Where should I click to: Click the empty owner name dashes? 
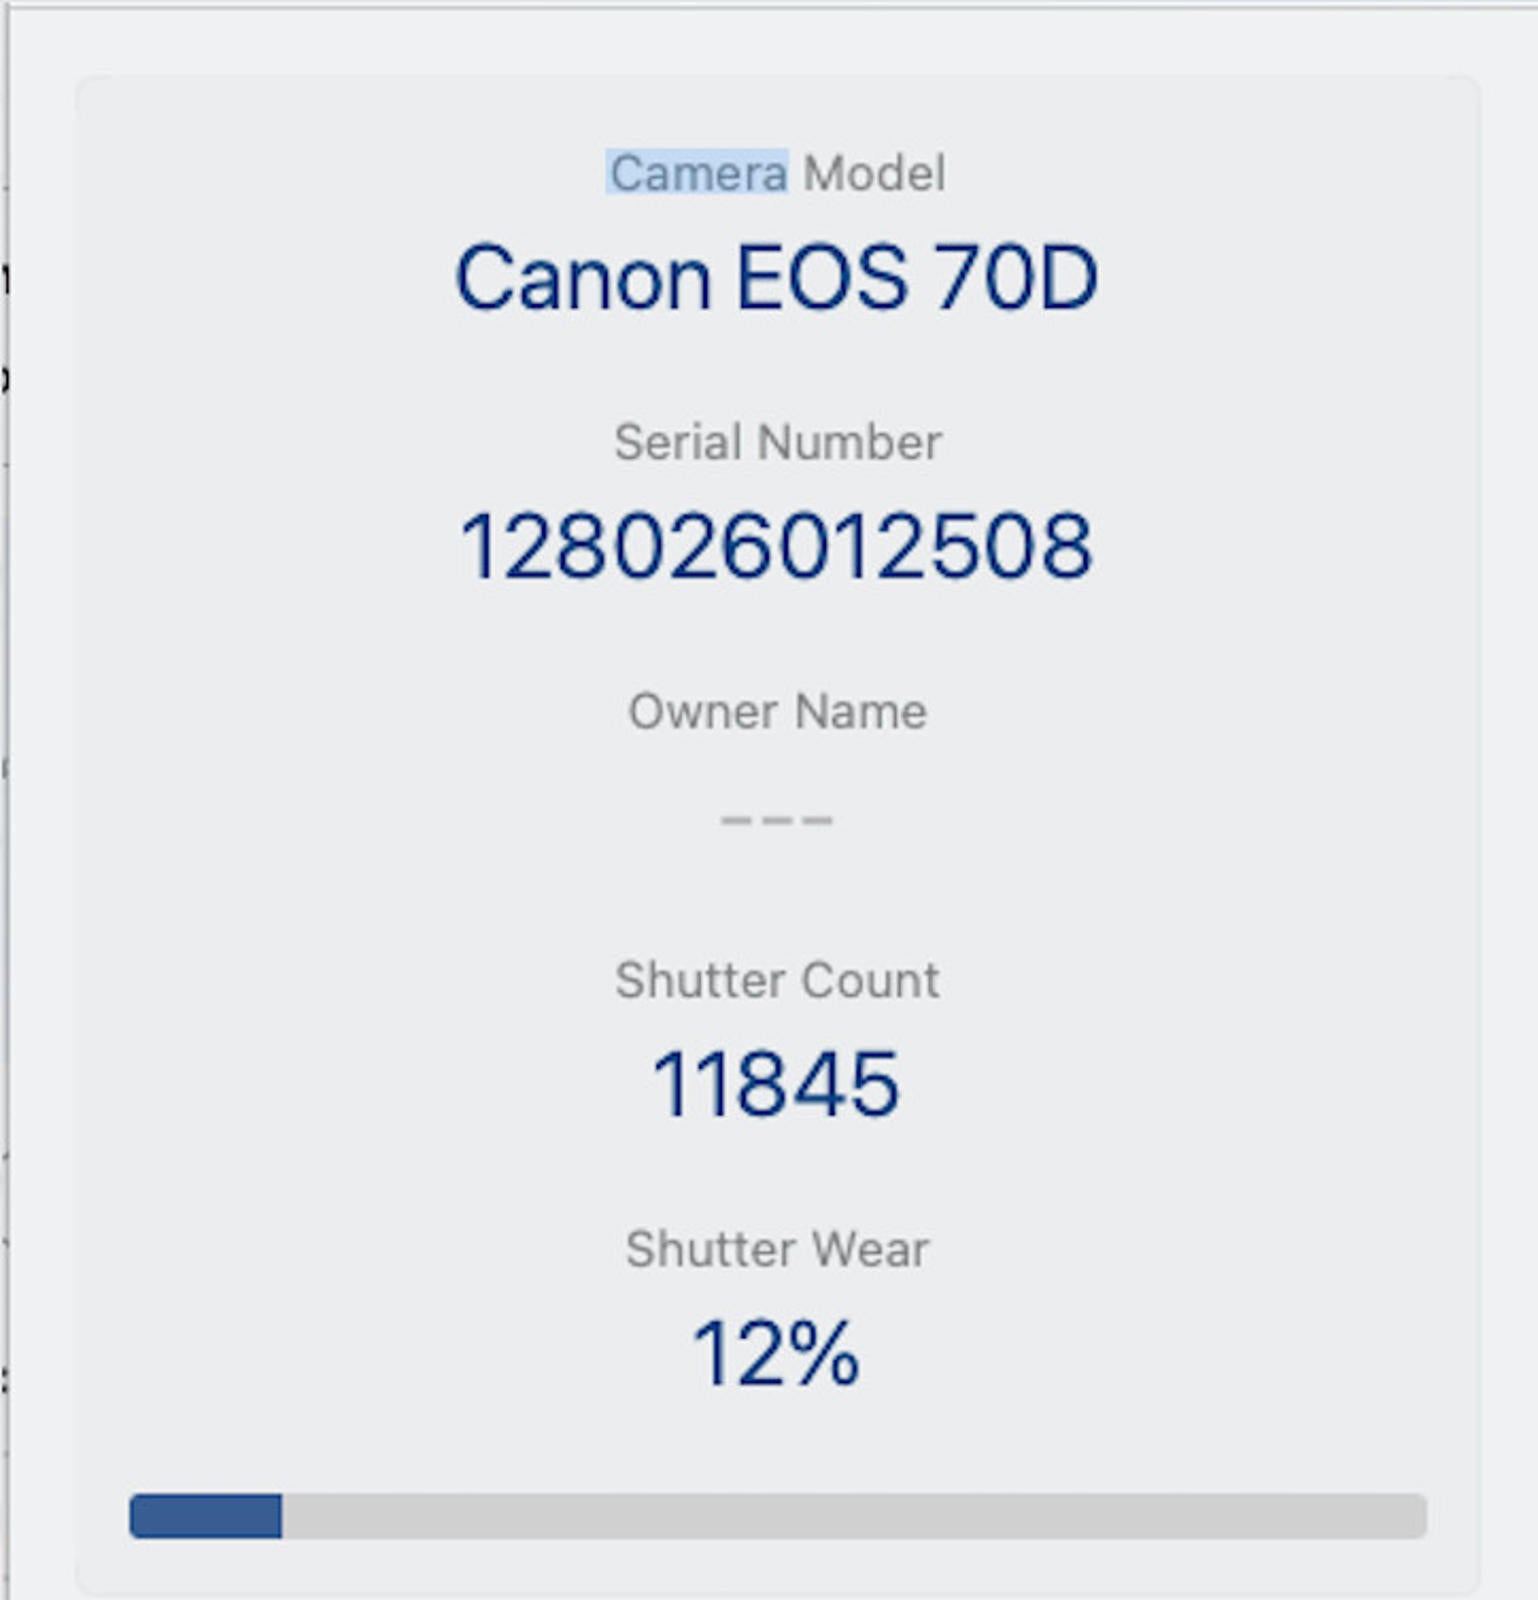[776, 820]
